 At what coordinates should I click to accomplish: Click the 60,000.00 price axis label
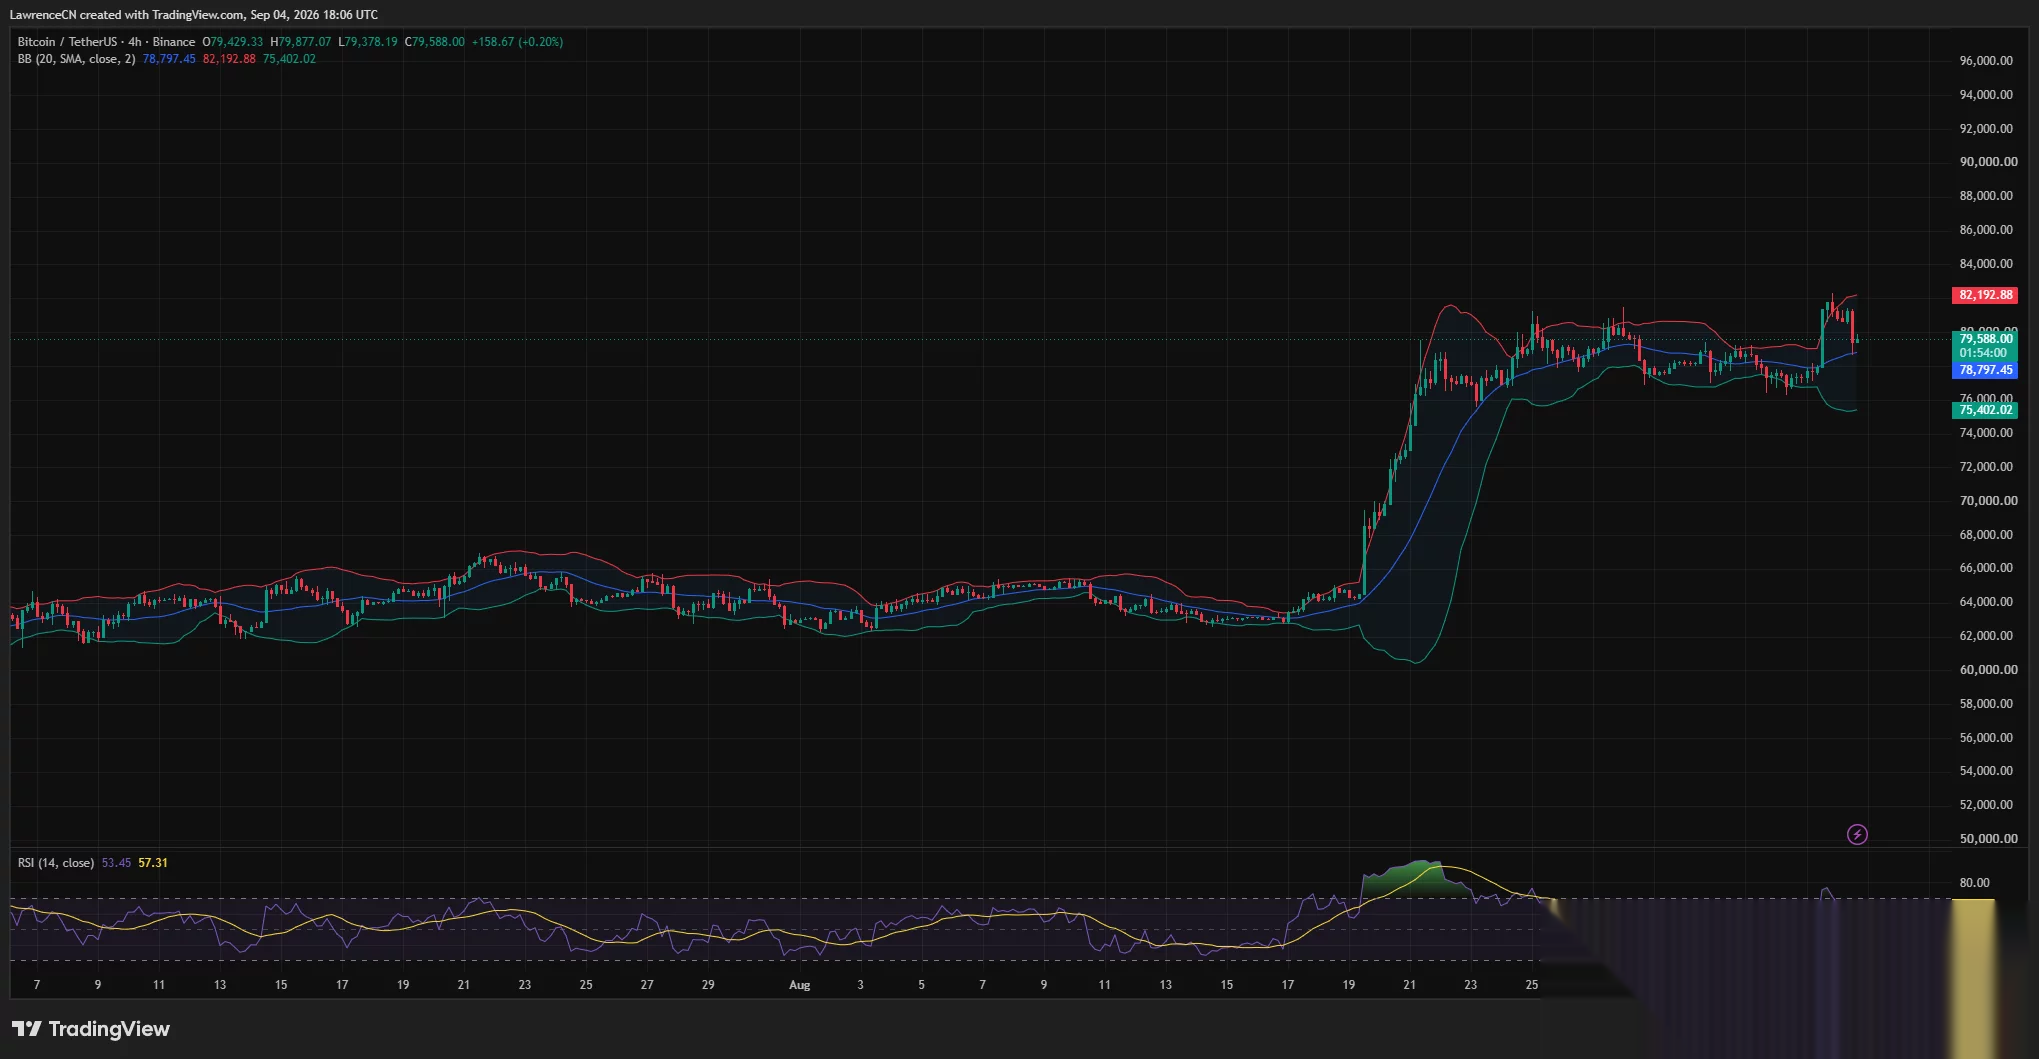click(1988, 670)
